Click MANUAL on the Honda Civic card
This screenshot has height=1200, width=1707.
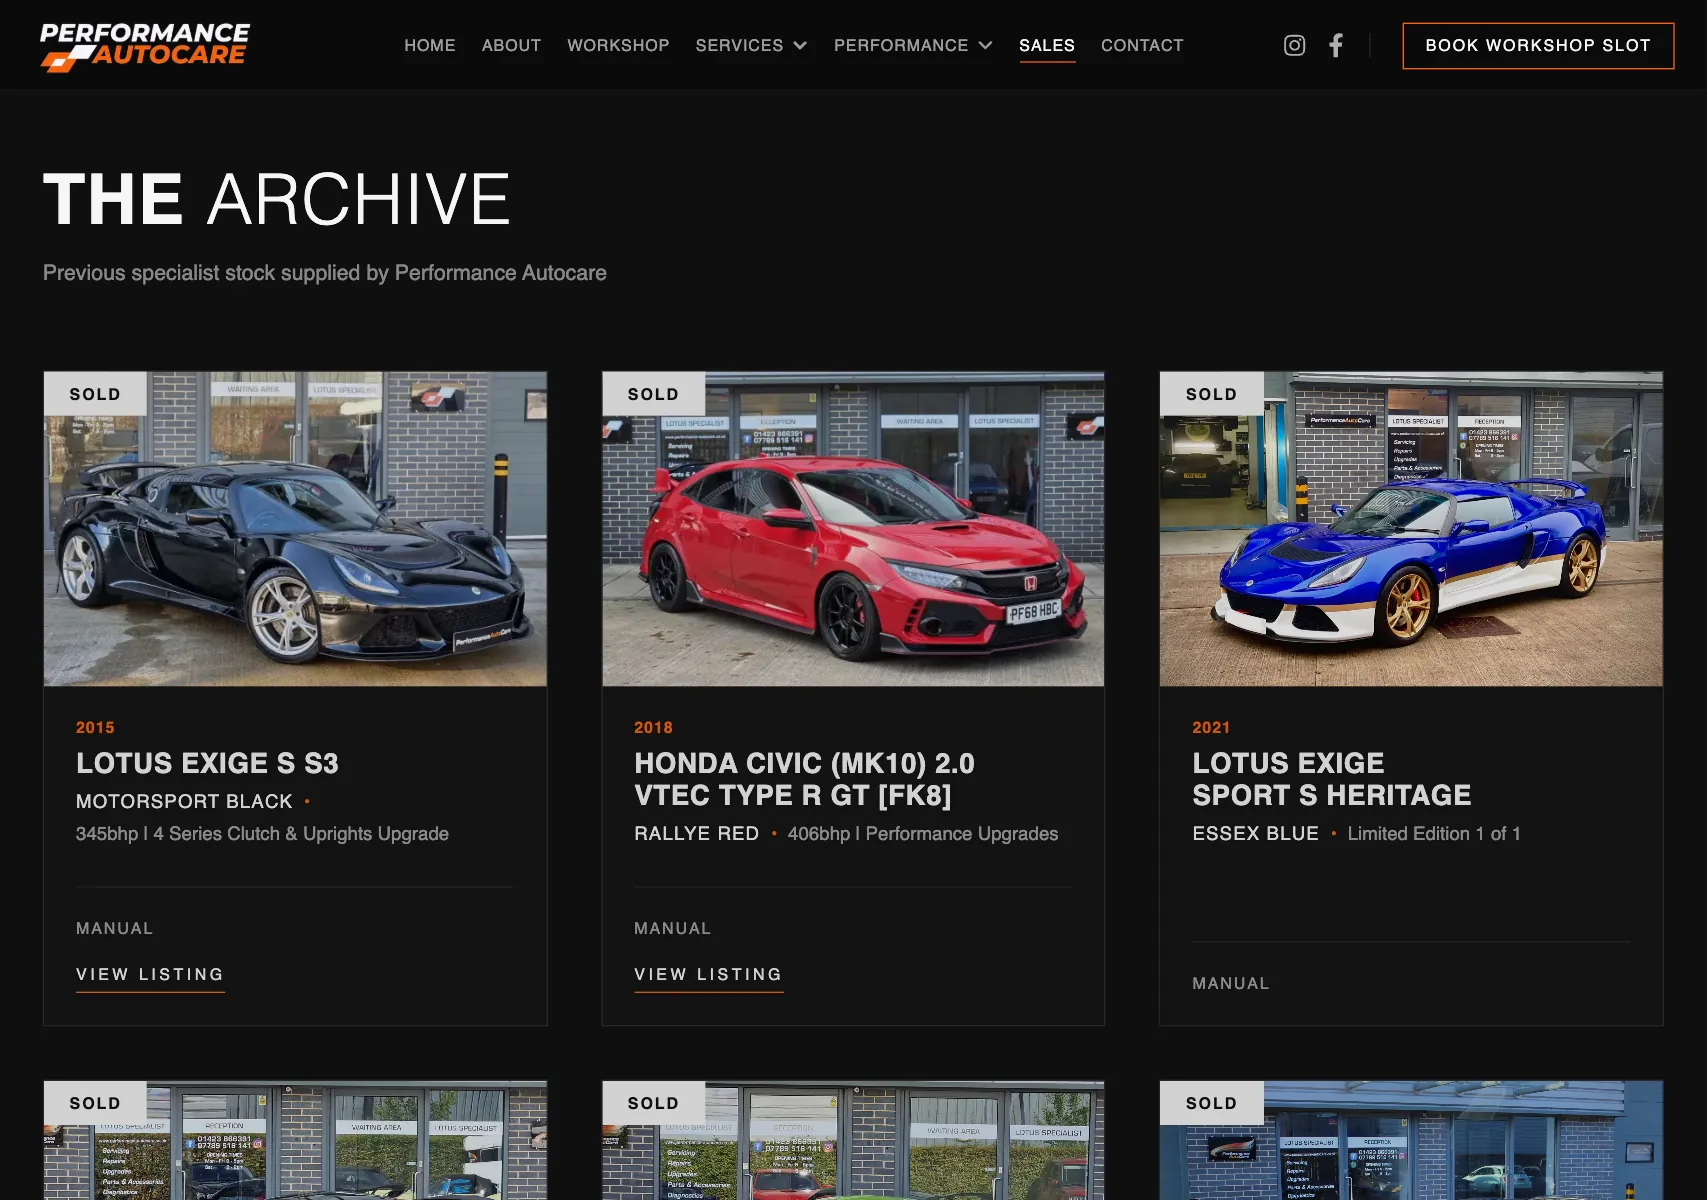click(x=672, y=928)
